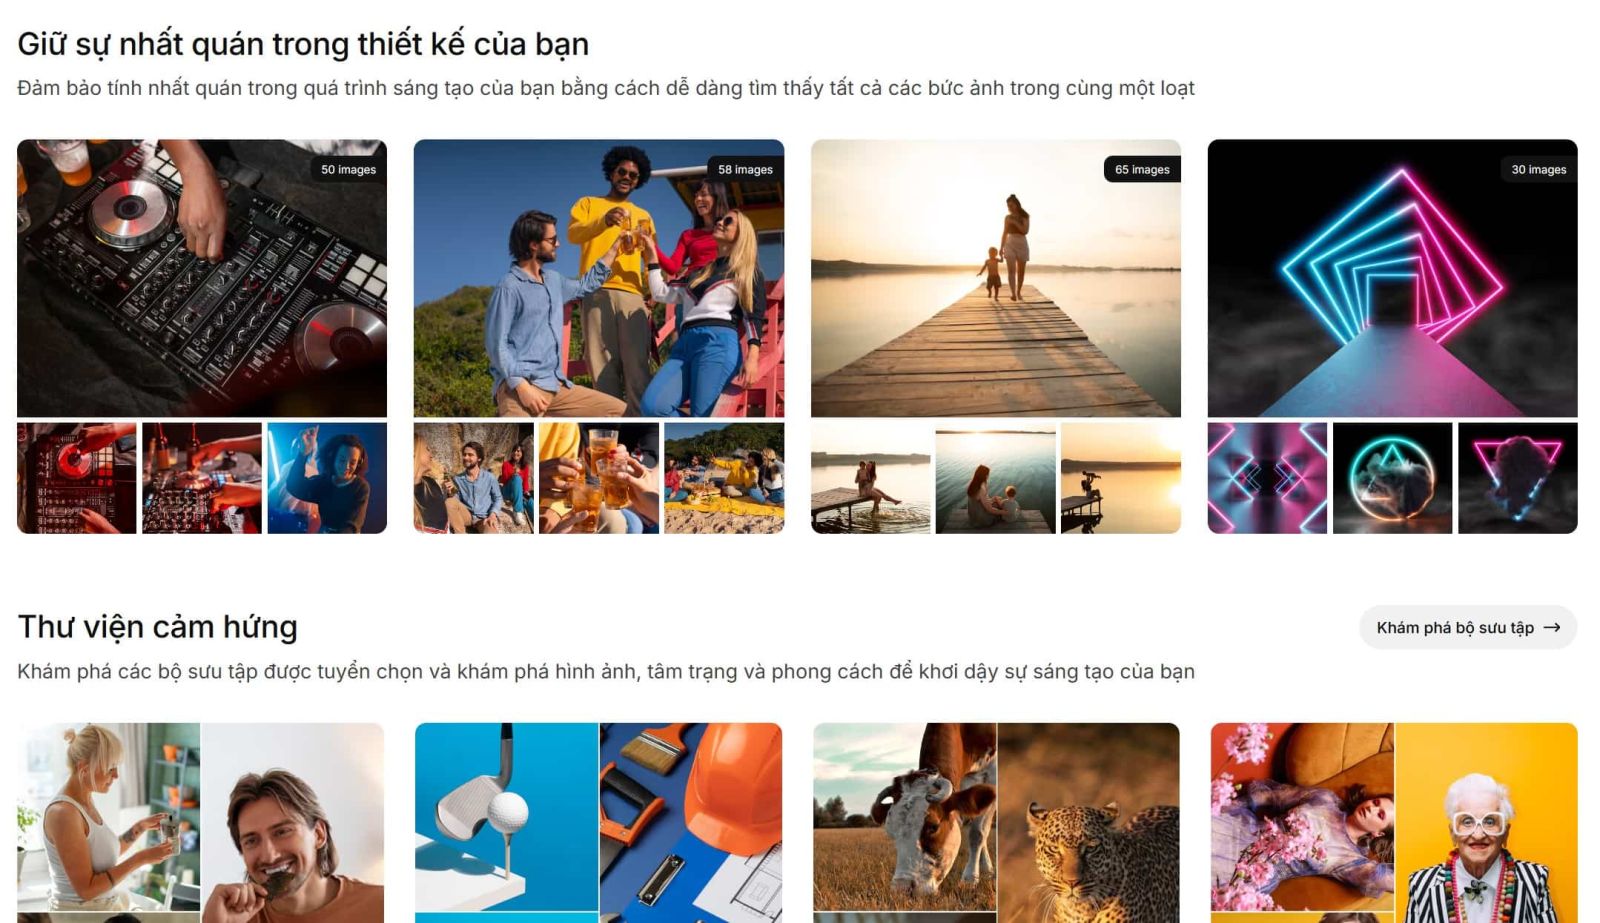Screen dimensions: 1600x923
Task: Select the leopard wildlife collection image
Action: tap(1089, 823)
